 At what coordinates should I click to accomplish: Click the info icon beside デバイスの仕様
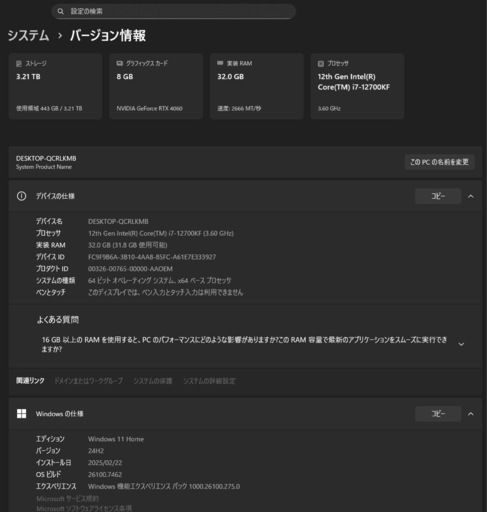coord(22,196)
